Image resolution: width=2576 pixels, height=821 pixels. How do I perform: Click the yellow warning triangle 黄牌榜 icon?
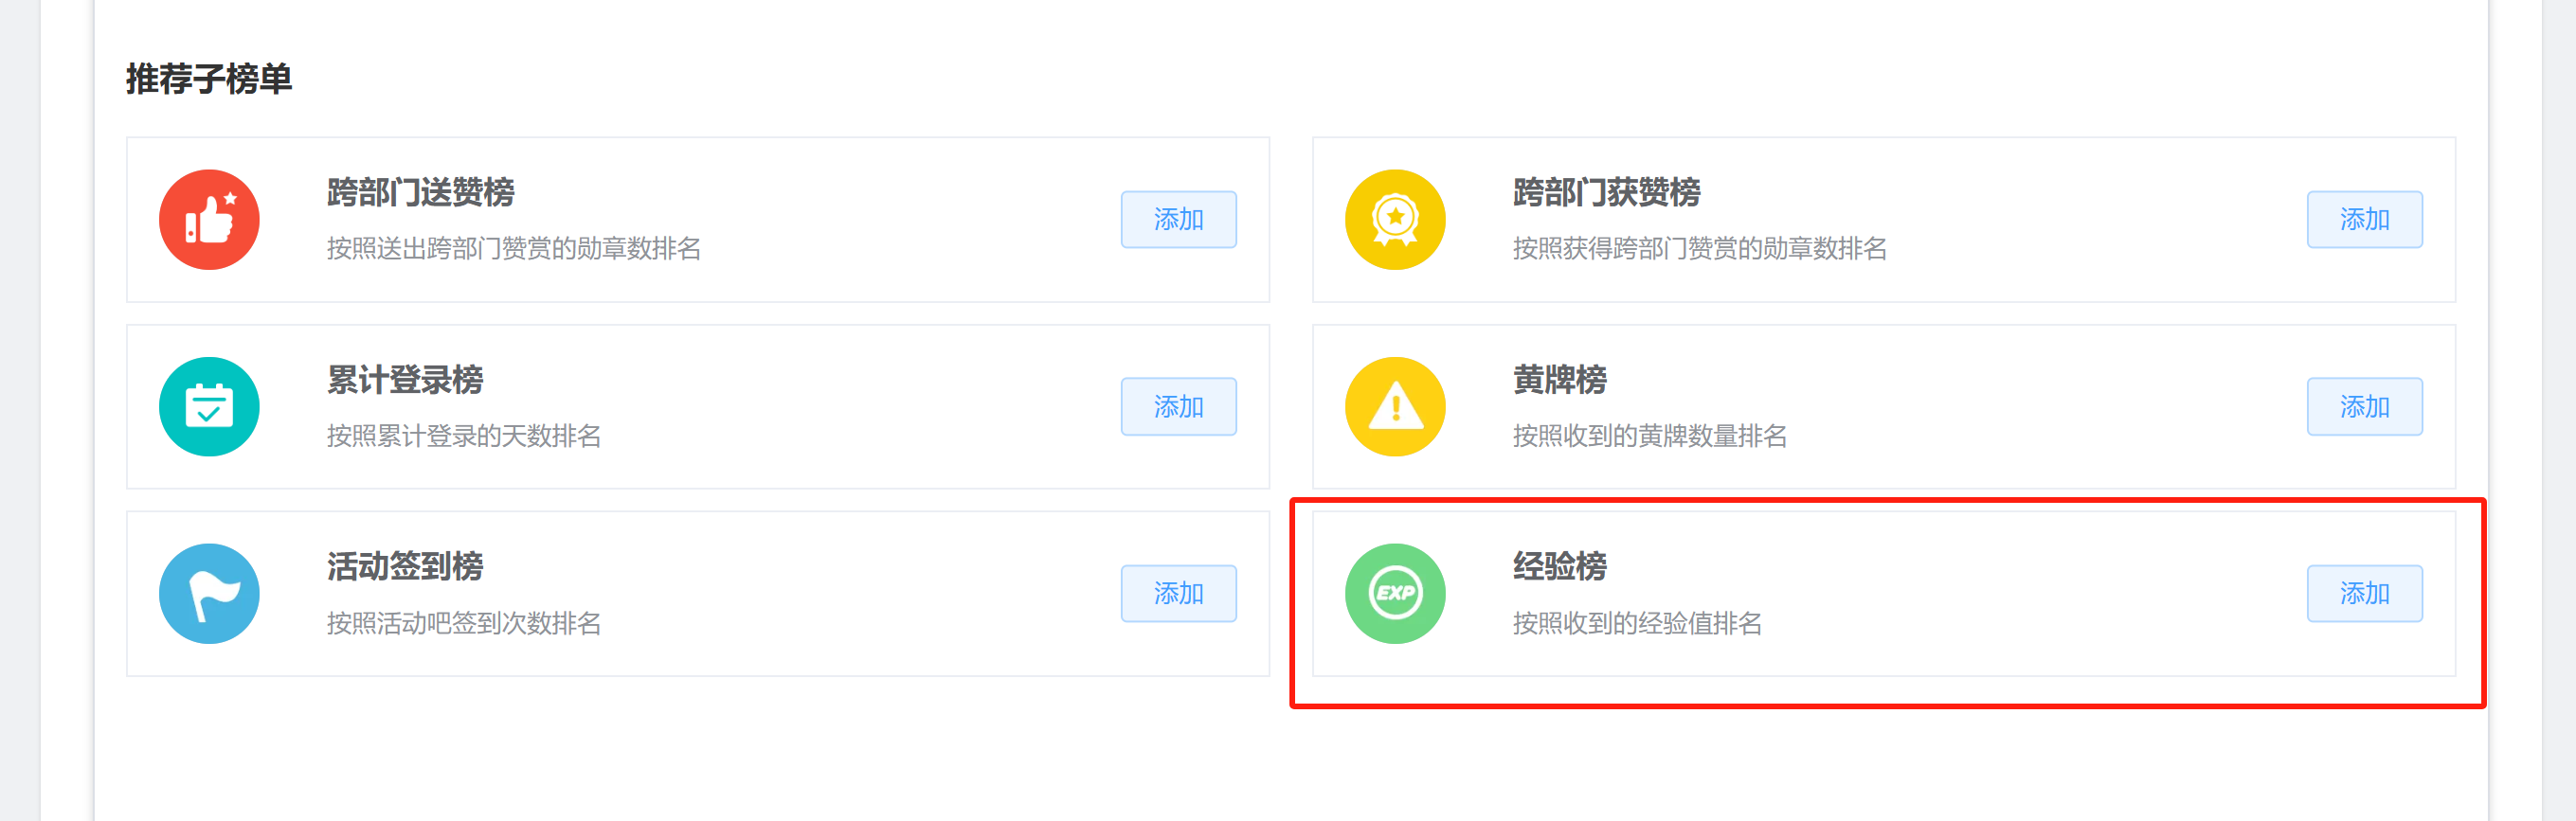tap(1395, 406)
